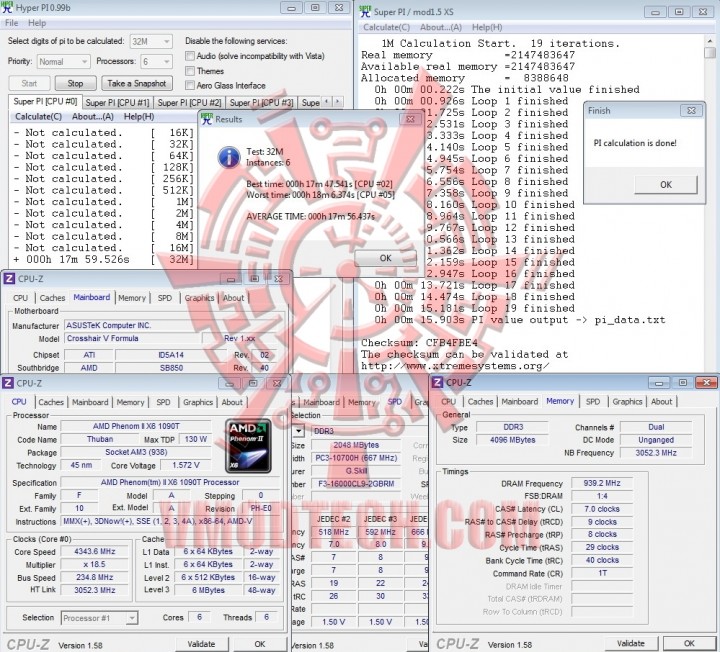
Task: Click the CPU-Z processor window title icon
Action: [x=8, y=383]
